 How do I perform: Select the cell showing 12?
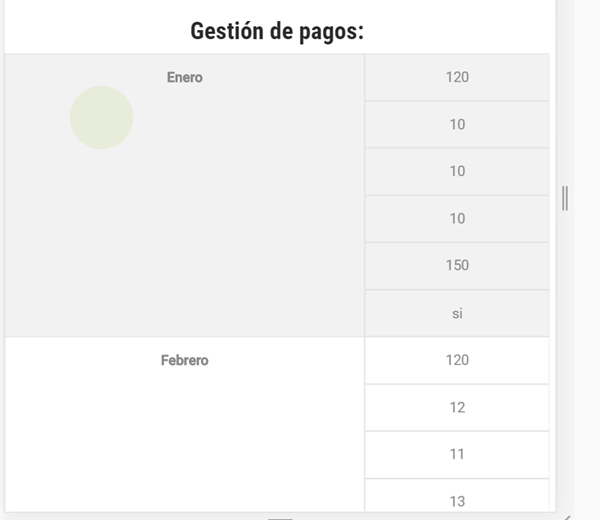457,407
